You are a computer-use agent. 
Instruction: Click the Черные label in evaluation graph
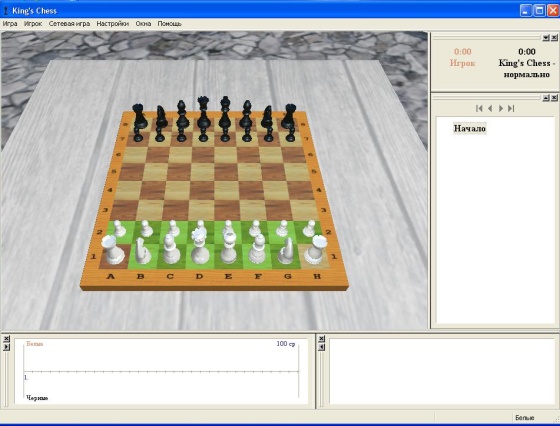pos(37,398)
